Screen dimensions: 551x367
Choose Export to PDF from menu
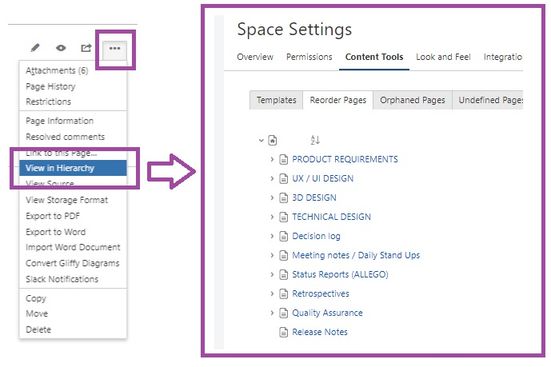point(53,216)
